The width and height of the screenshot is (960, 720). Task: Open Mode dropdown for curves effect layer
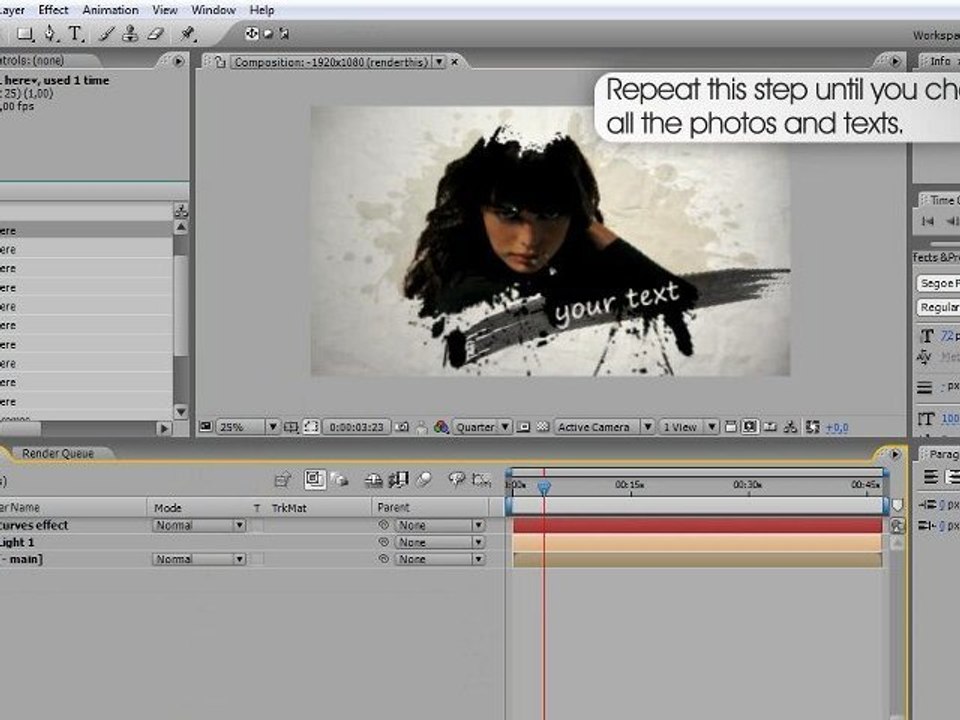click(199, 525)
